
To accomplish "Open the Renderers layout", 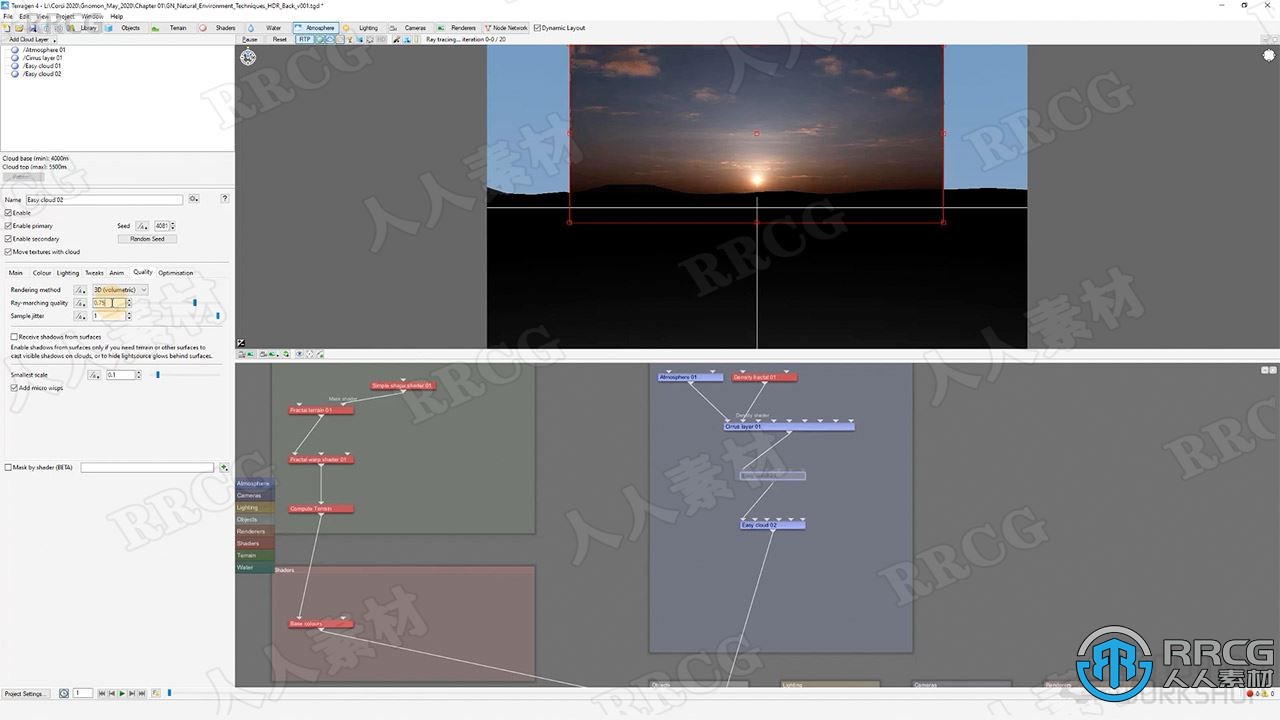I will 458,28.
